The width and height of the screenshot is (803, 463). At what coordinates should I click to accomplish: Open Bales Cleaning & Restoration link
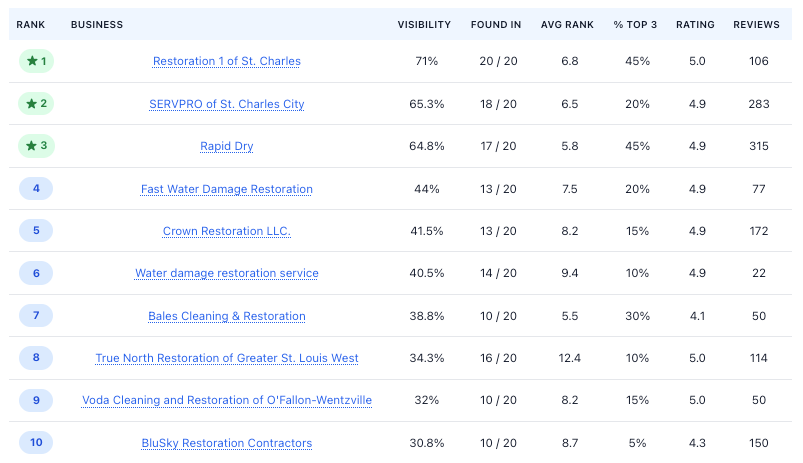pos(227,316)
